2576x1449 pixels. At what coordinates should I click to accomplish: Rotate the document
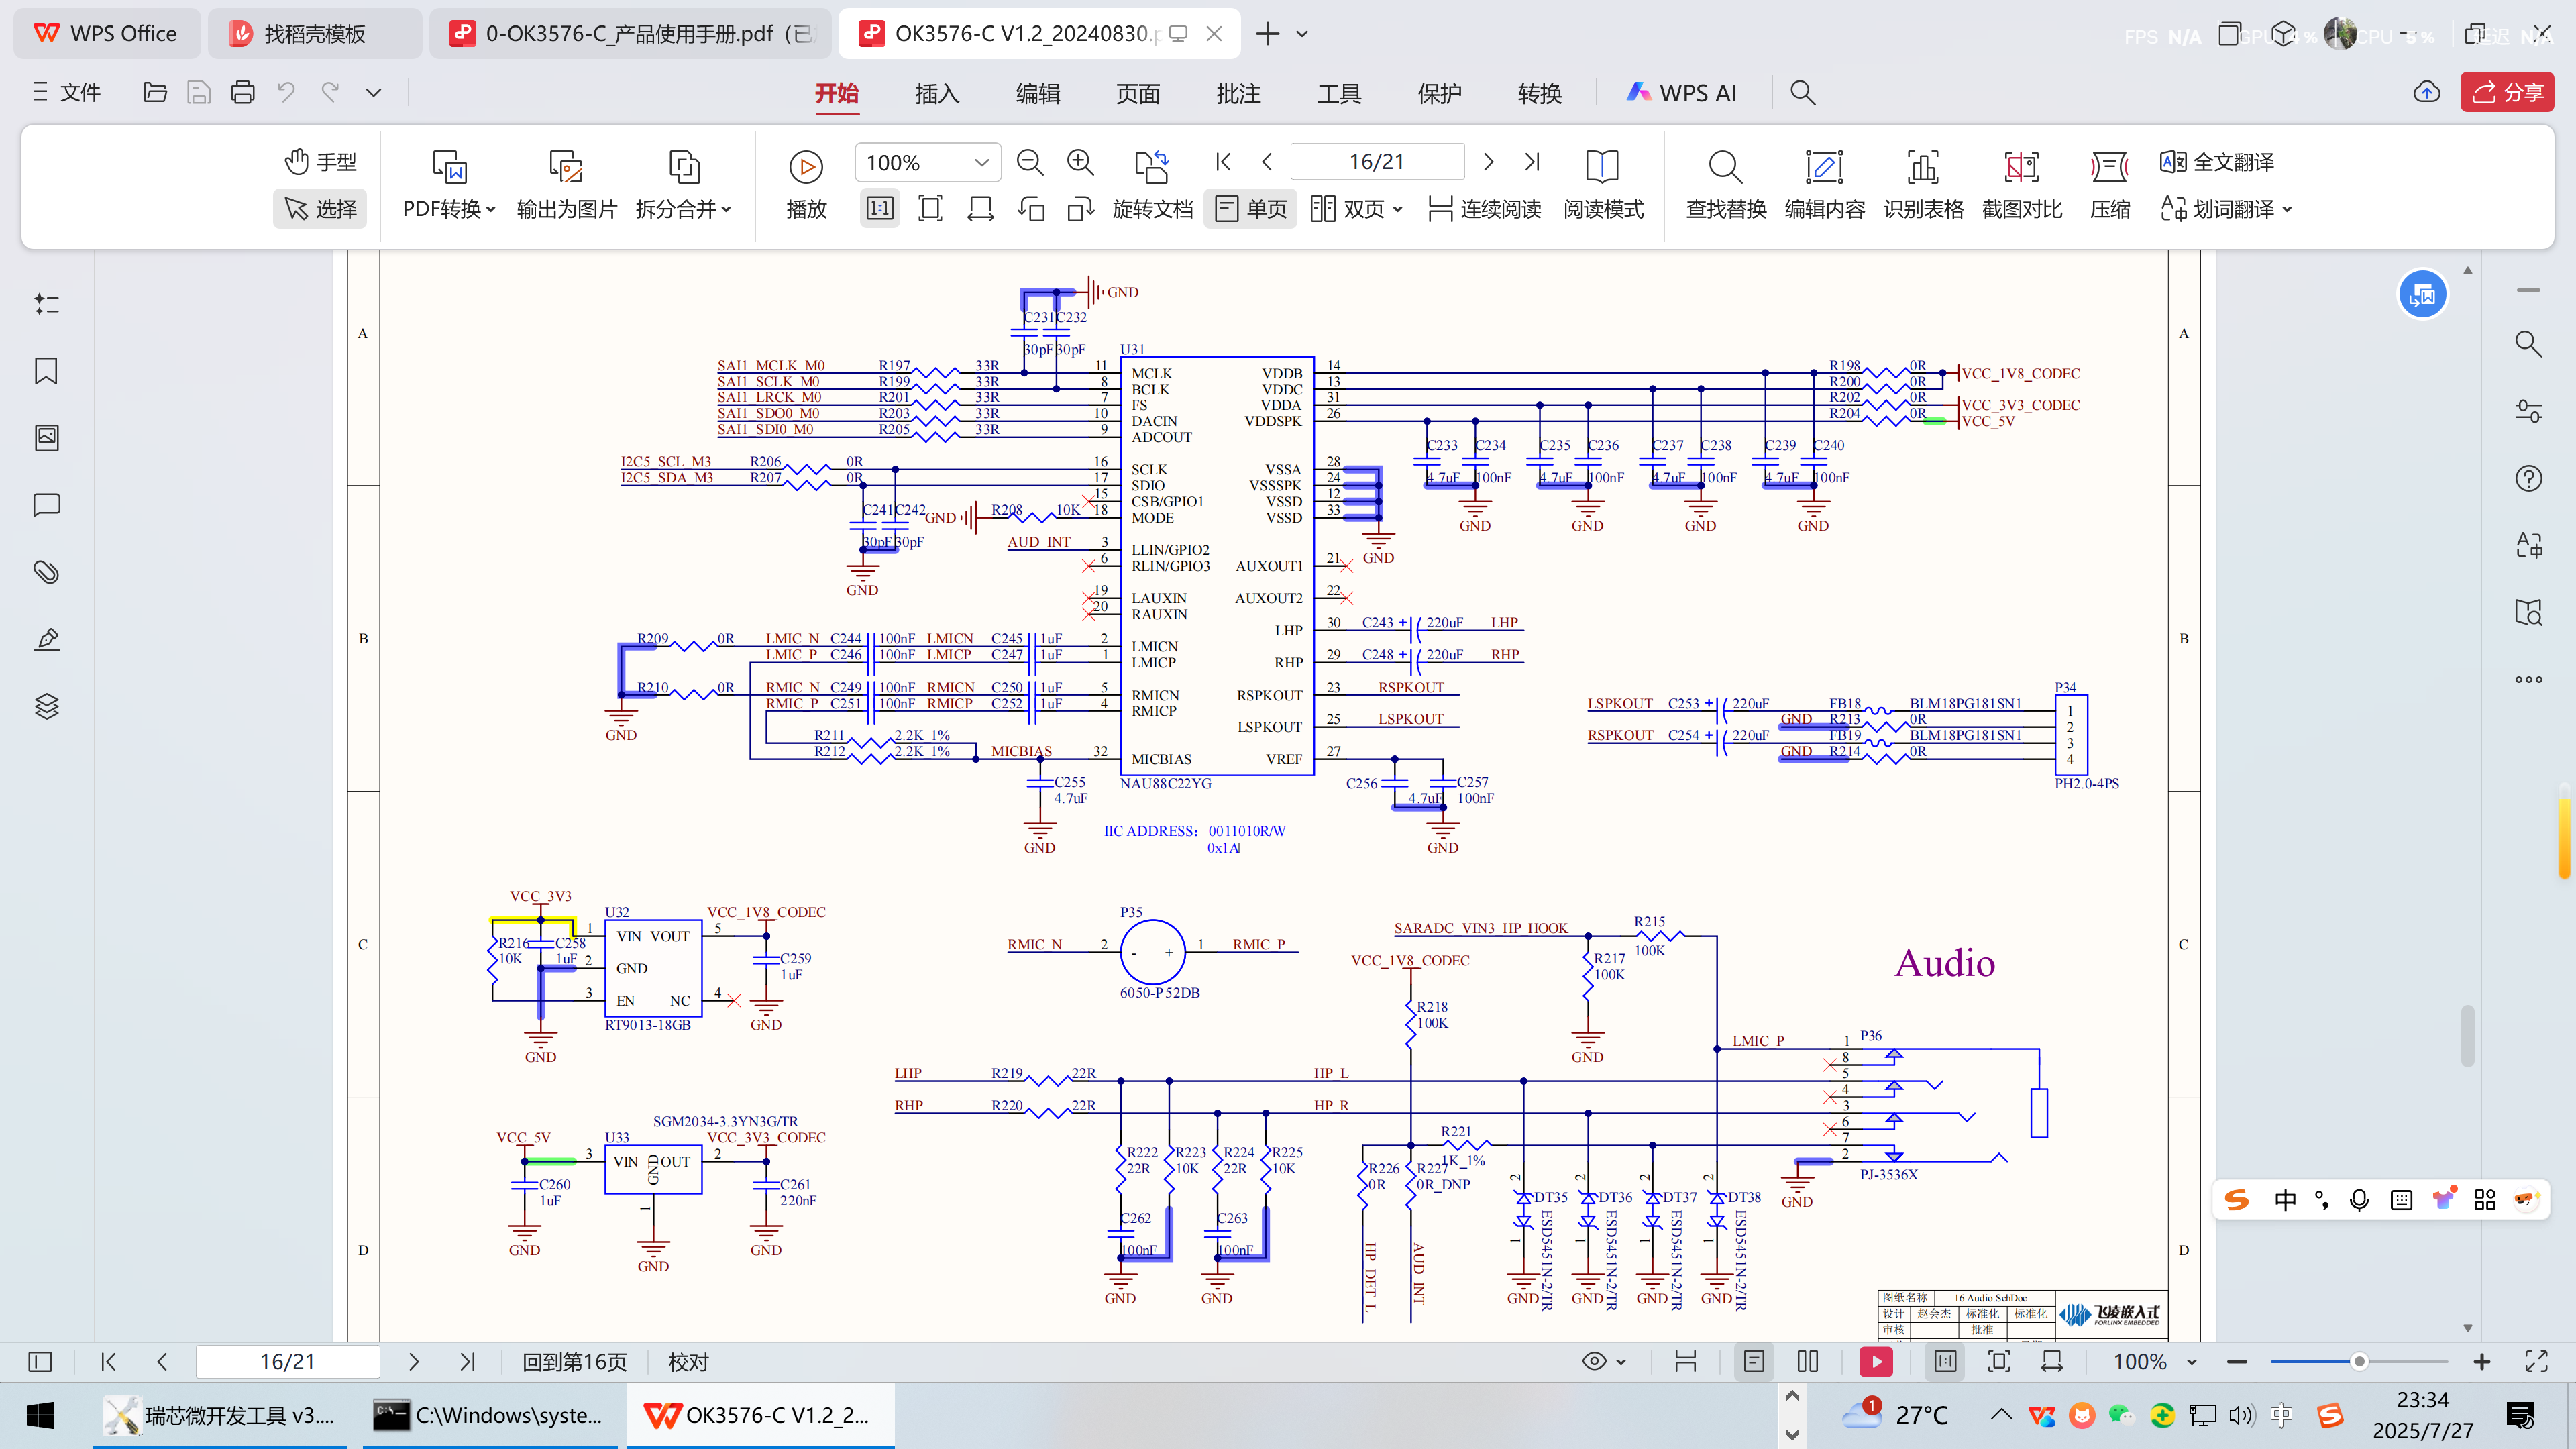(1152, 184)
